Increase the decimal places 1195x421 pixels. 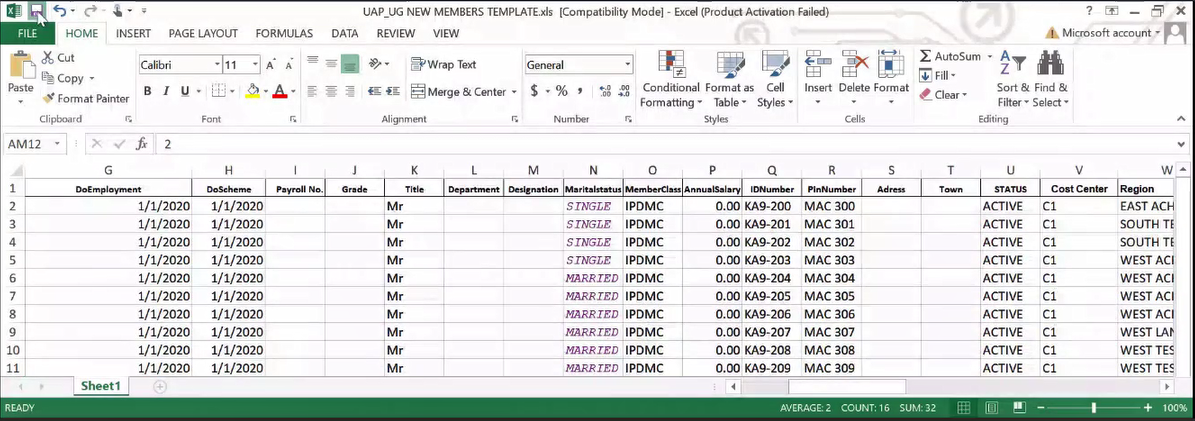[x=606, y=91]
